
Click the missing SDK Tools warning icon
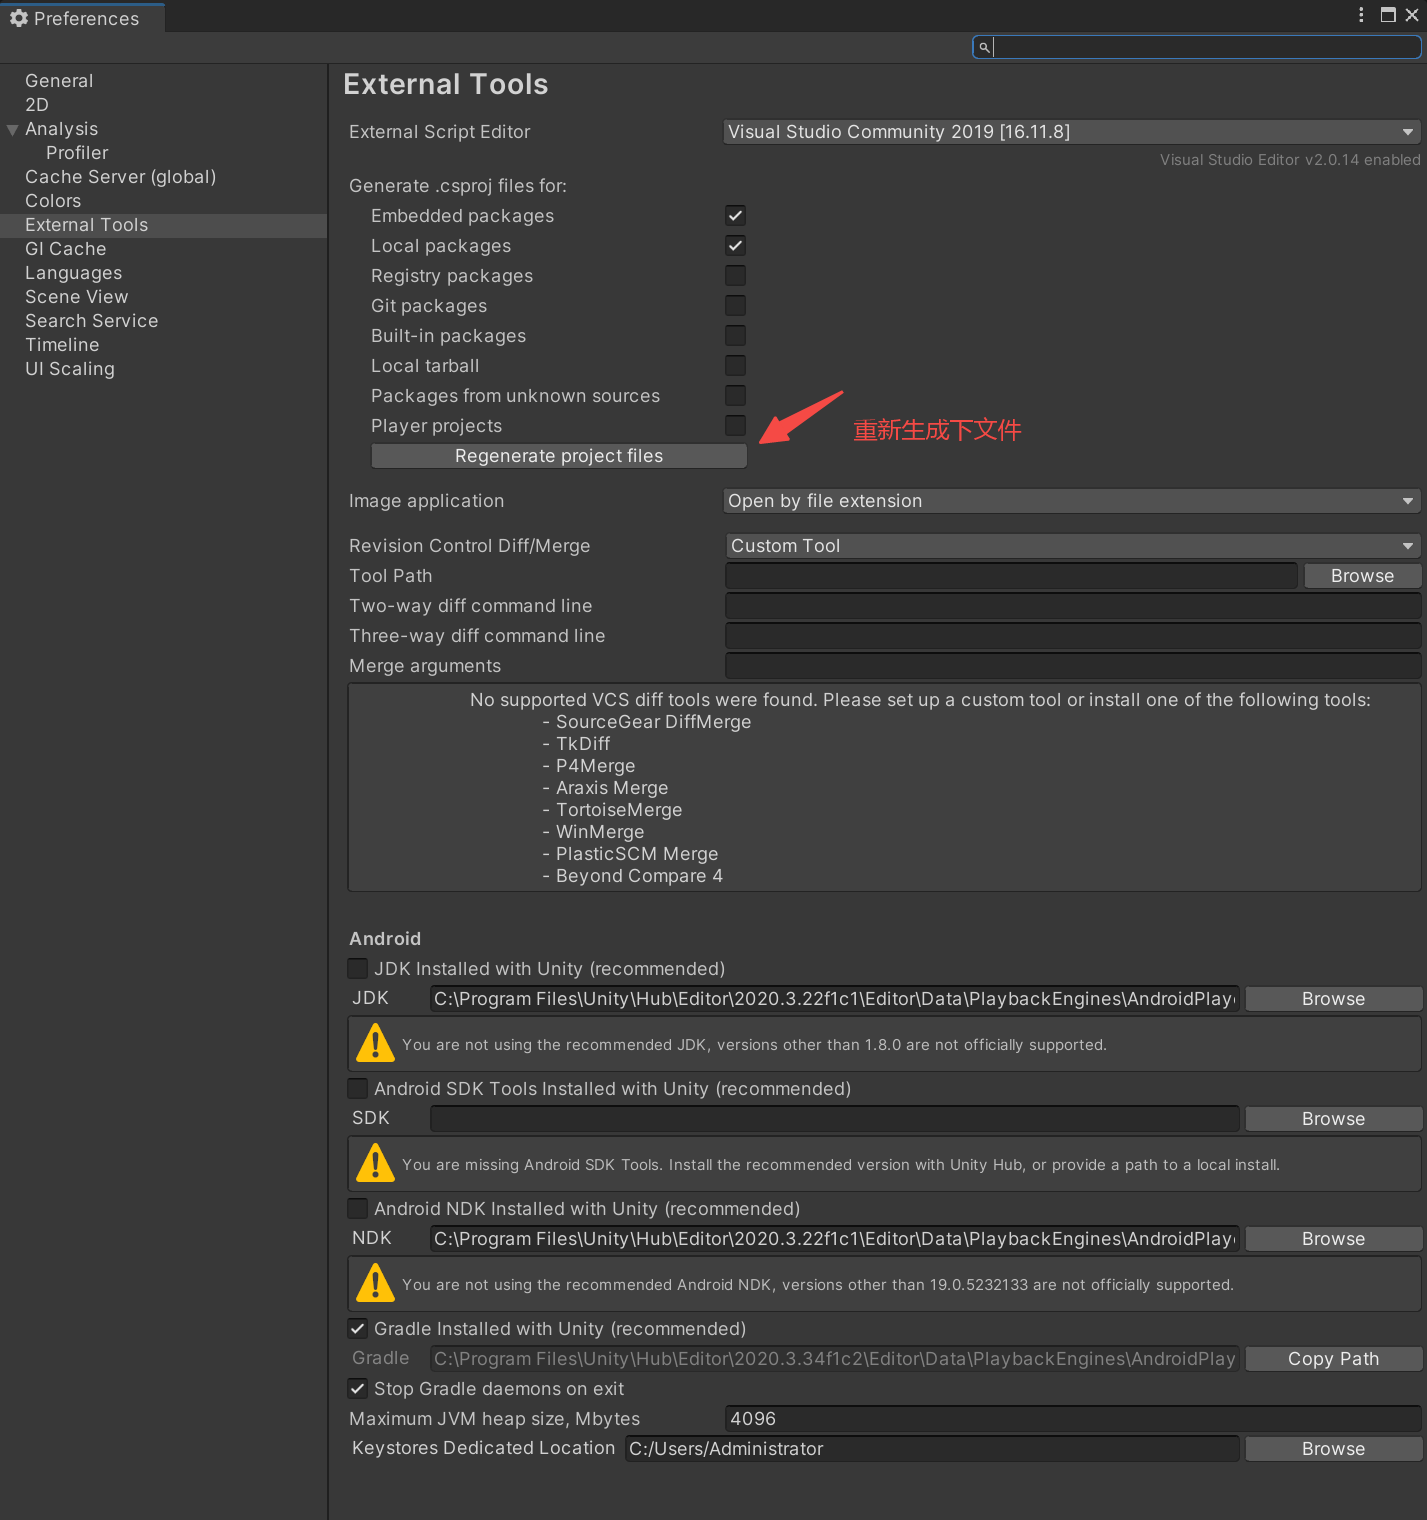[375, 1163]
